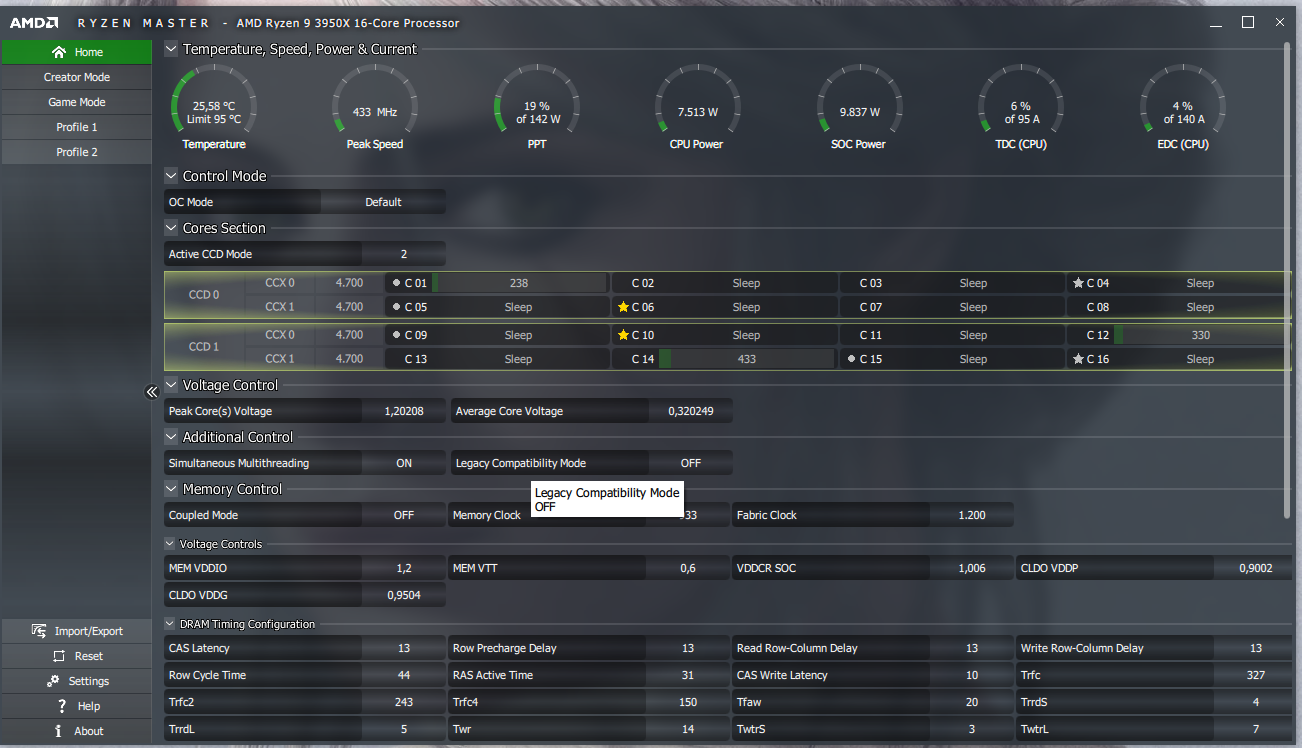Click VDDCR SOC value 1,006
The height and width of the screenshot is (748, 1302).
[971, 568]
